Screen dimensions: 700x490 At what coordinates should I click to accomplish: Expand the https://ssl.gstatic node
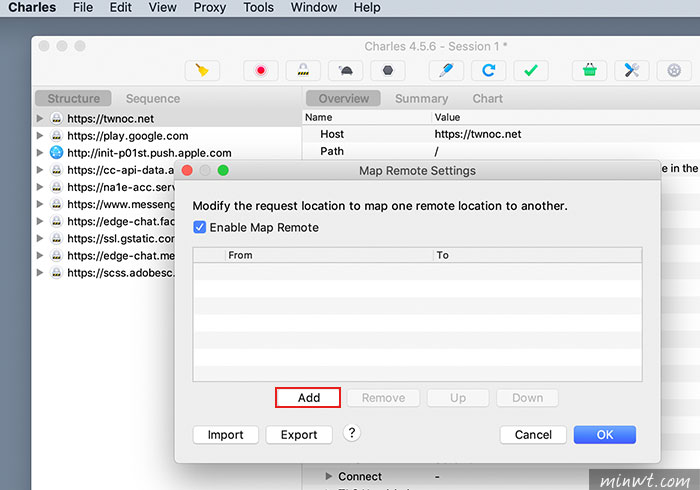tap(40, 238)
